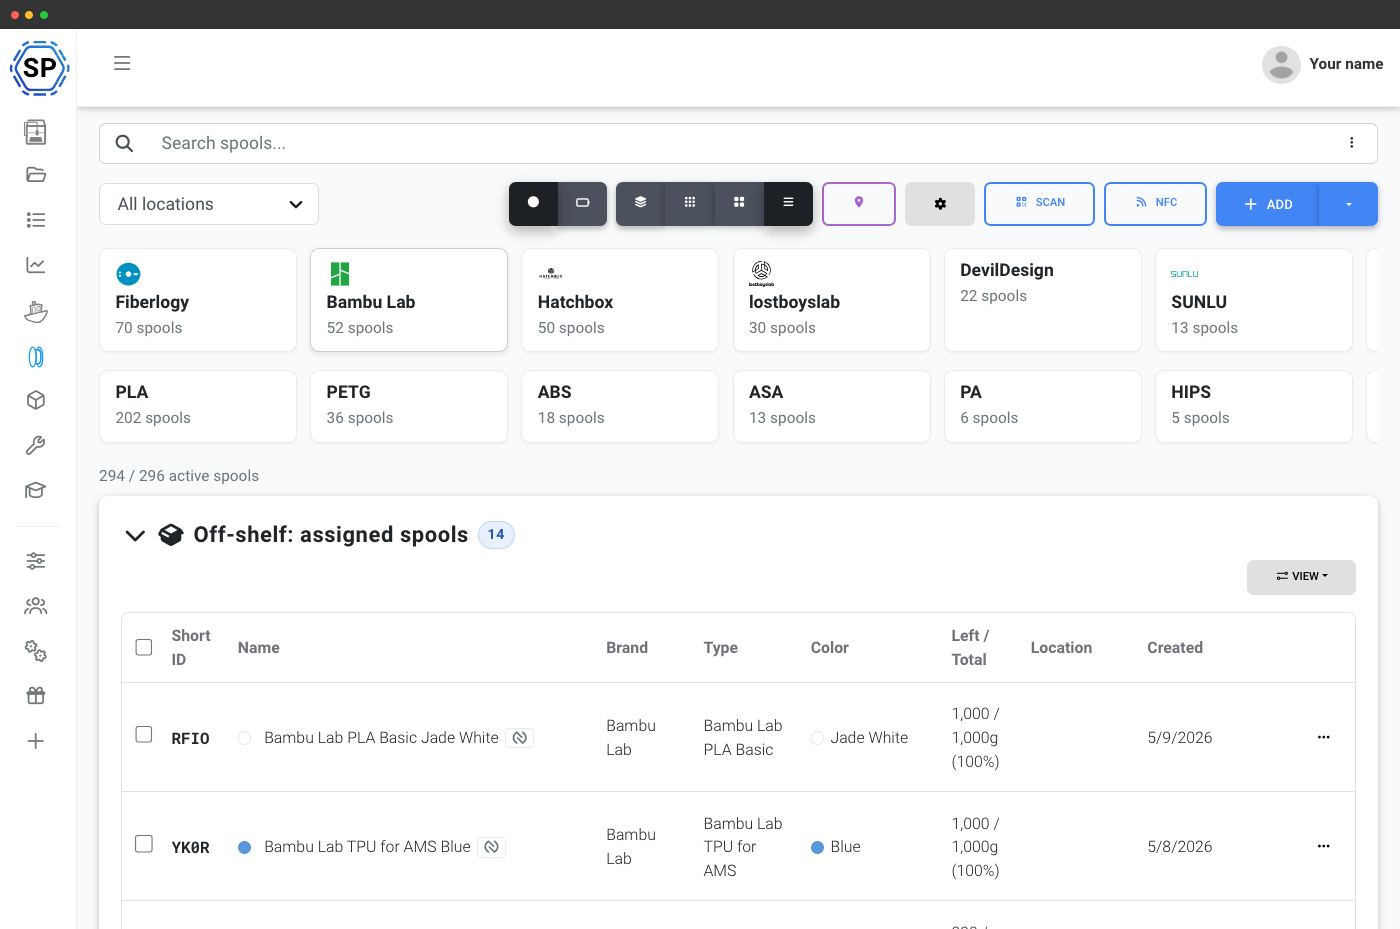
Task: Open the double gears sidebar icon
Action: [36, 651]
